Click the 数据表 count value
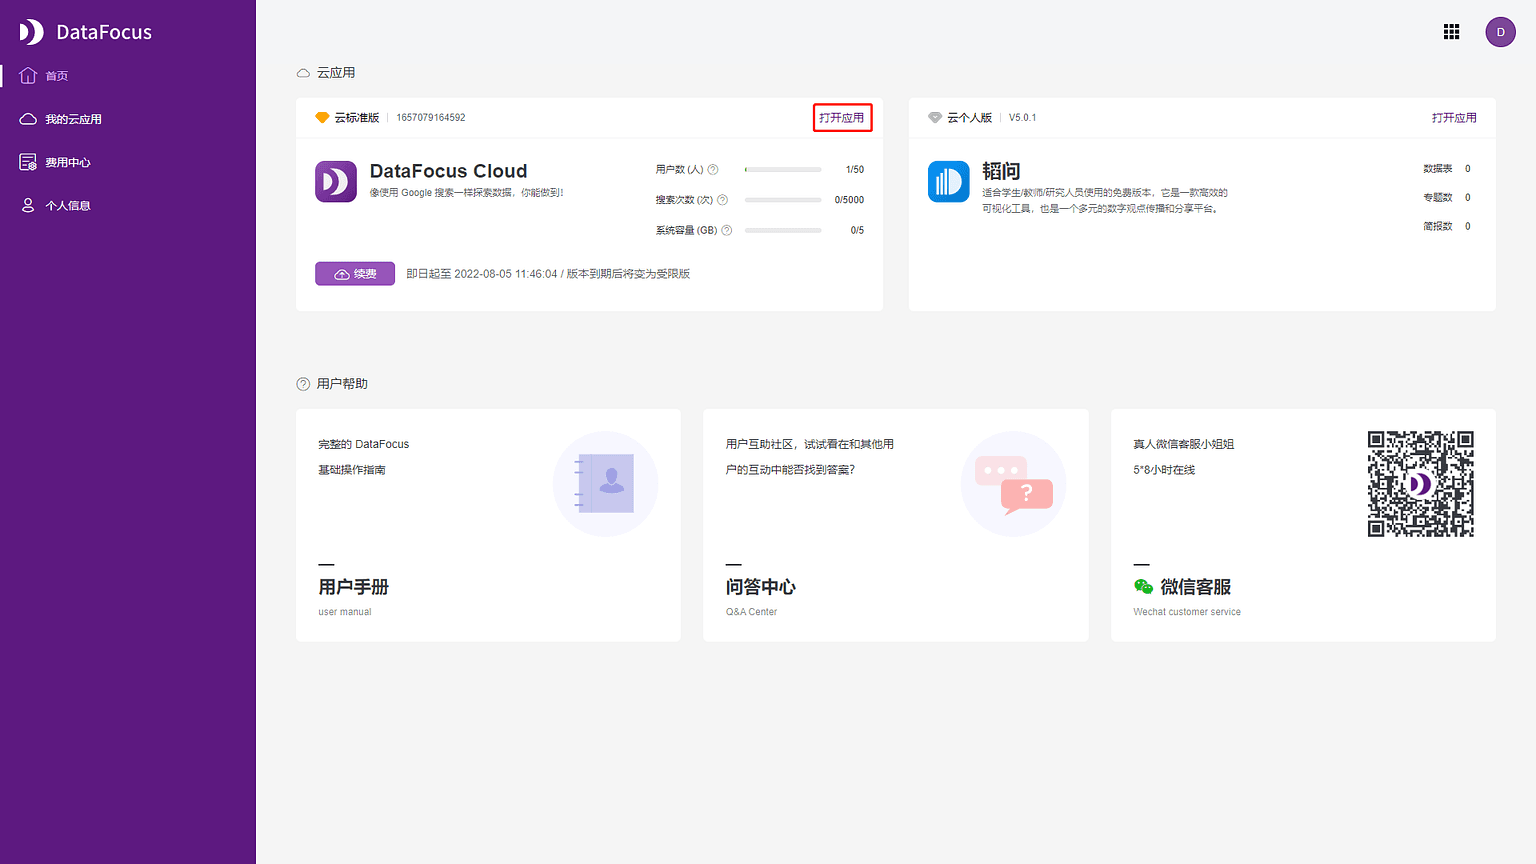Screen dimensions: 1536x864 click(x=1468, y=169)
